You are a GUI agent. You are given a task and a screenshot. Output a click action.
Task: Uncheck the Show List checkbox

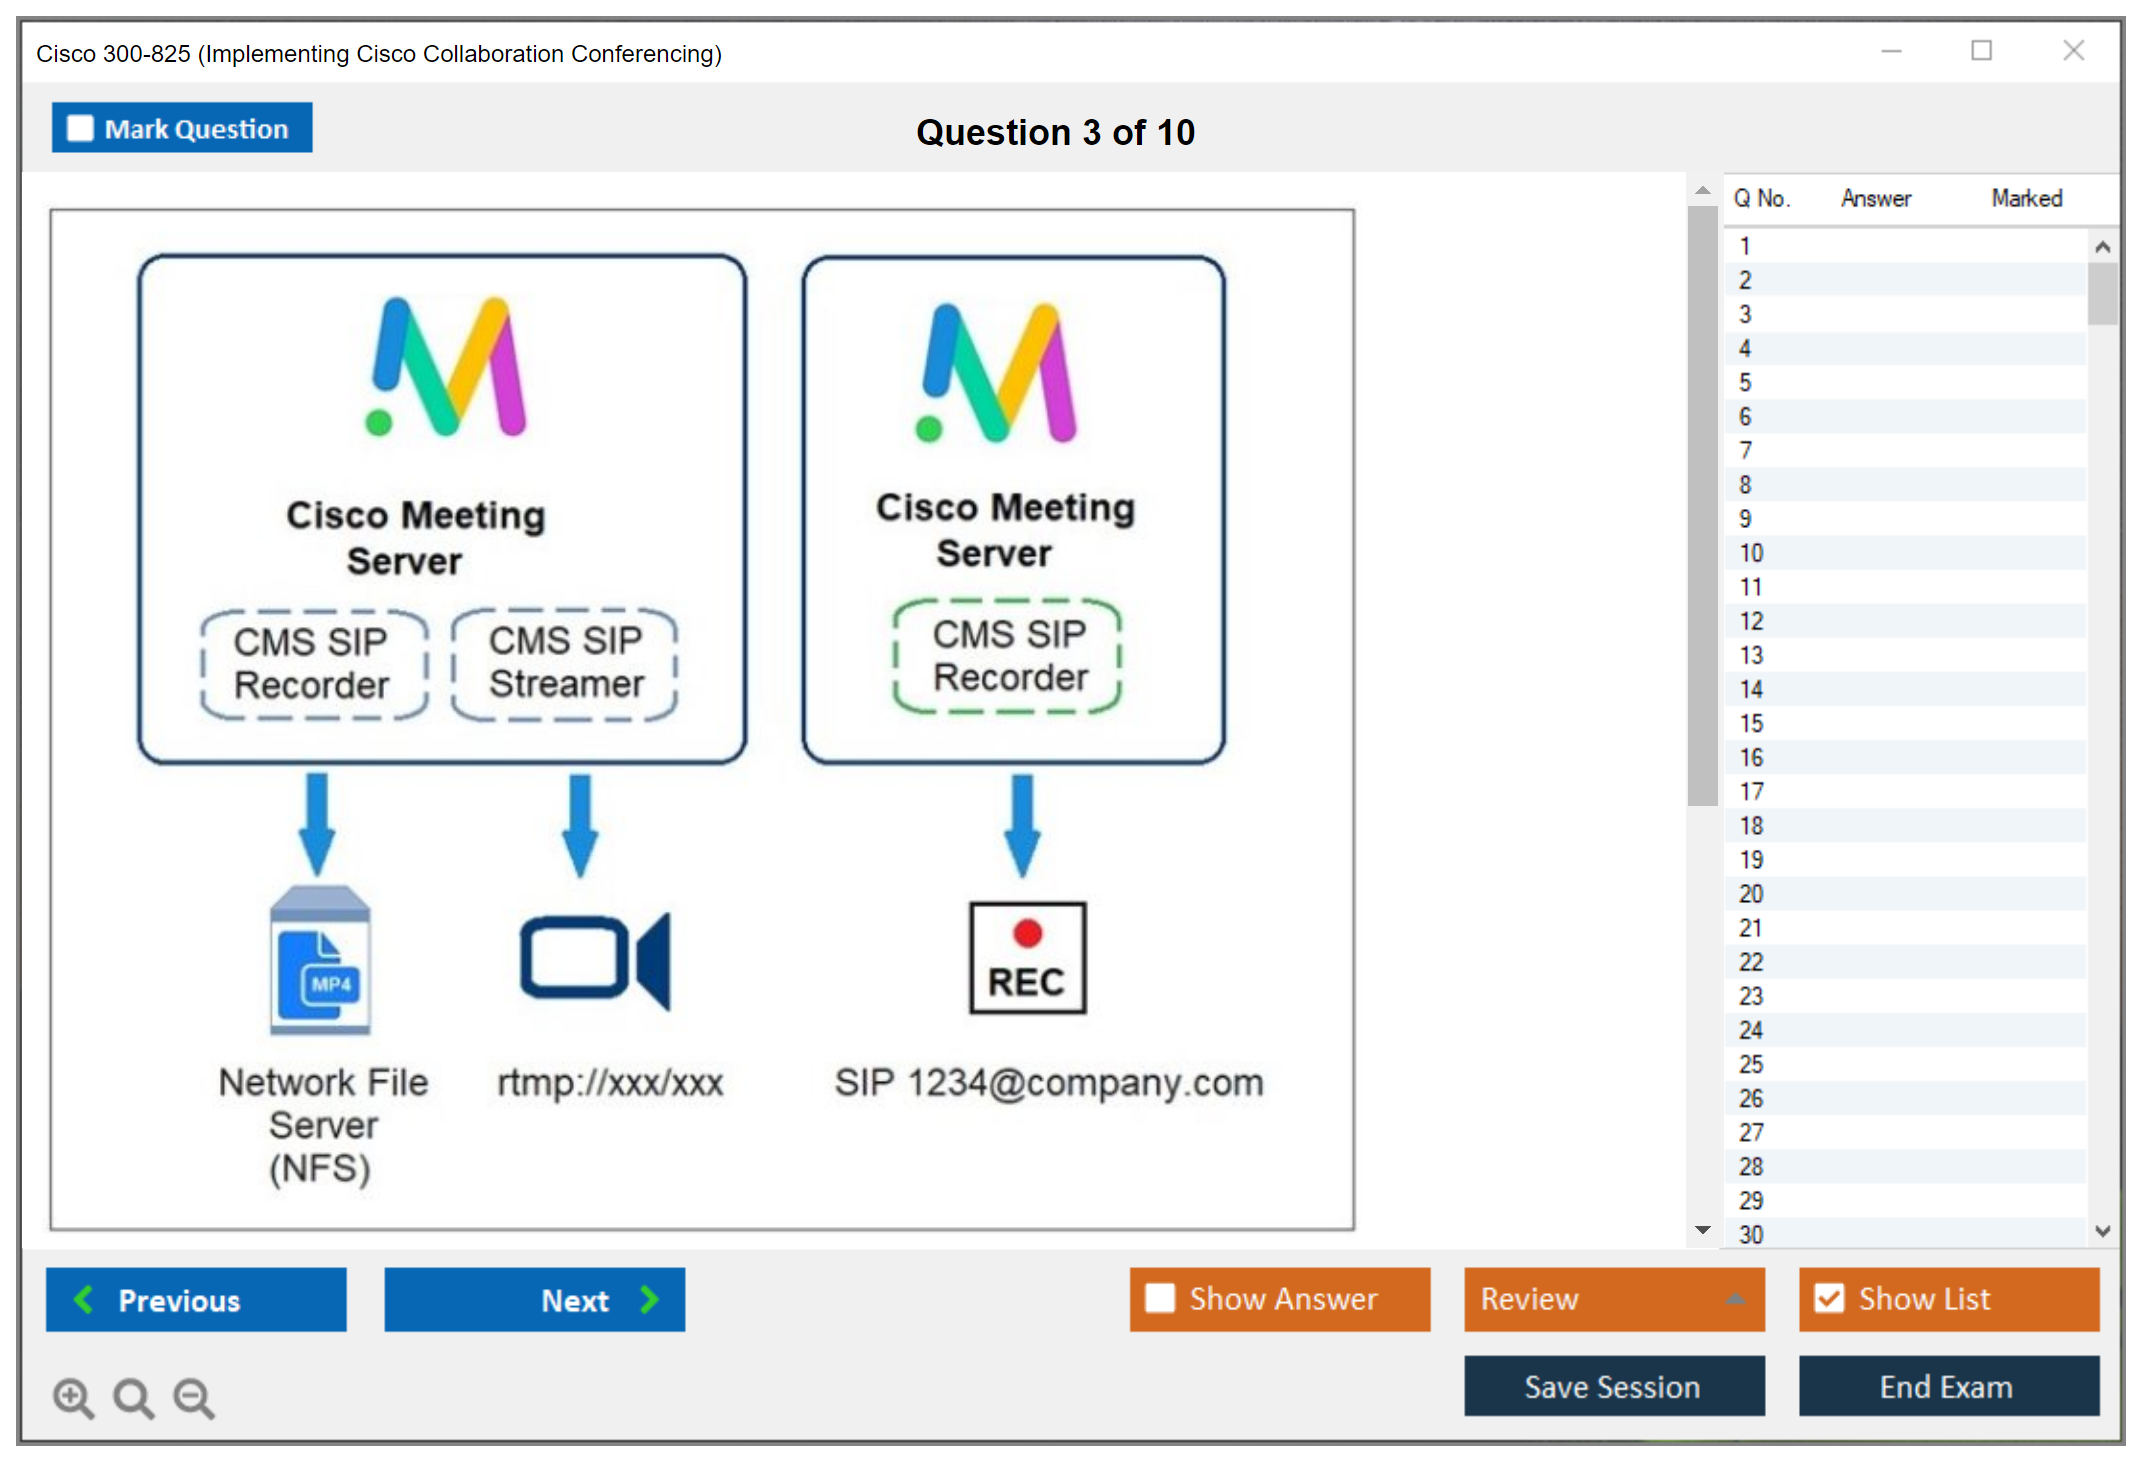[1829, 1298]
